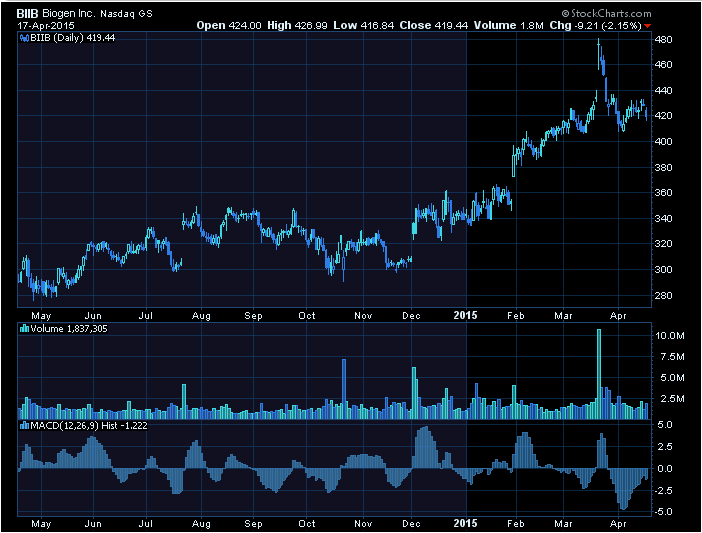This screenshot has height=533, width=702.
Task: Click the bar icon beside Volume 1,837,305
Action: click(x=24, y=329)
